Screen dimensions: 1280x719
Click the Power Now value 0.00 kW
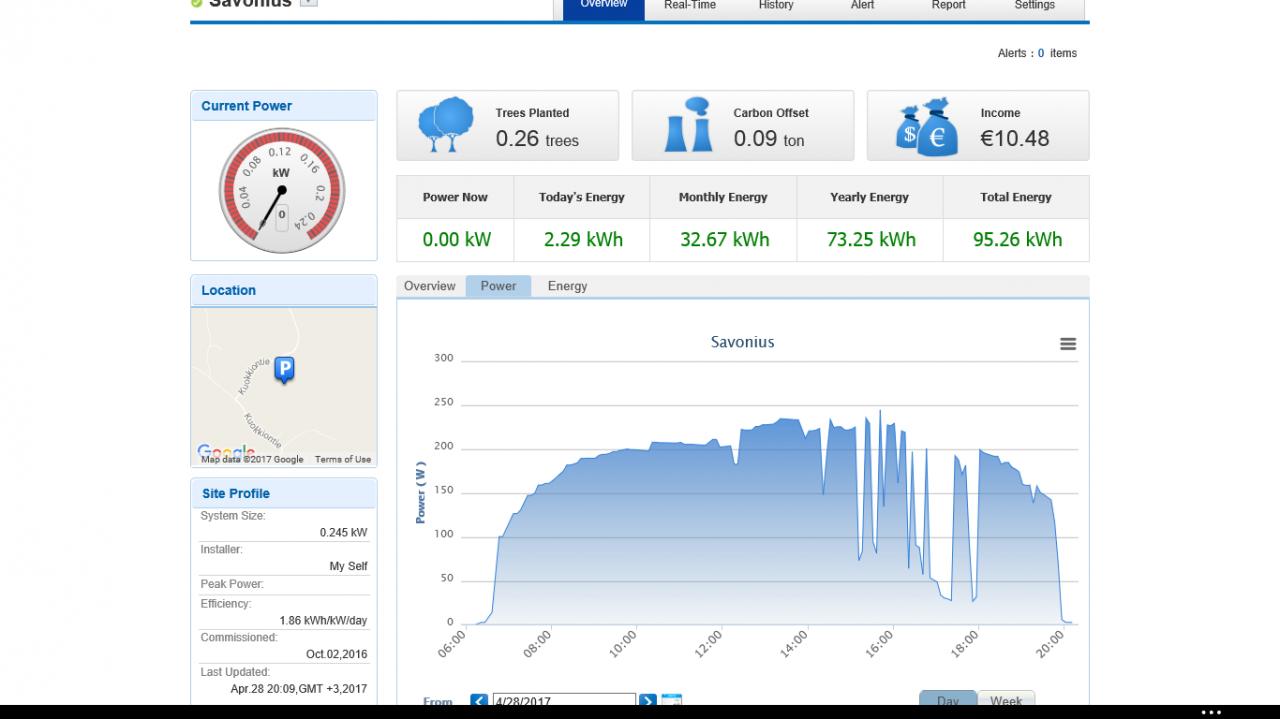[456, 240]
